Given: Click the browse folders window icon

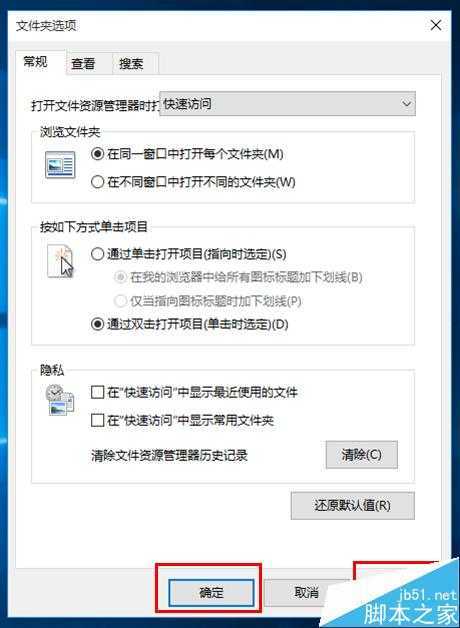Looking at the screenshot, I should click(60, 165).
